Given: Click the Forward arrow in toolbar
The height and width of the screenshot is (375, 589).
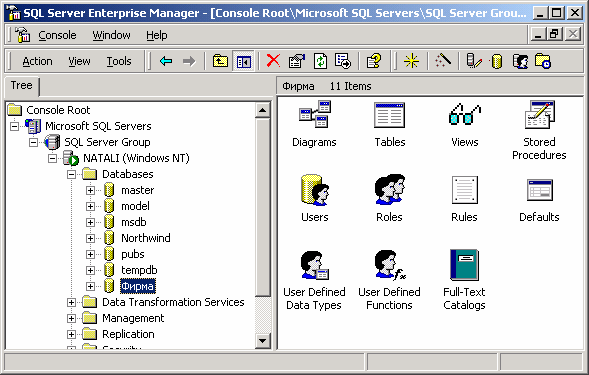Looking at the screenshot, I should [x=189, y=61].
